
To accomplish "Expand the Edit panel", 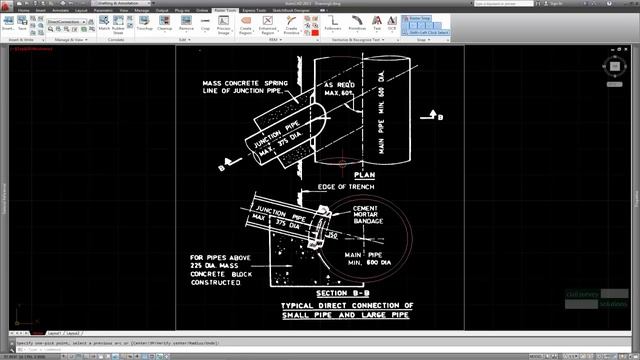I will (x=184, y=40).
